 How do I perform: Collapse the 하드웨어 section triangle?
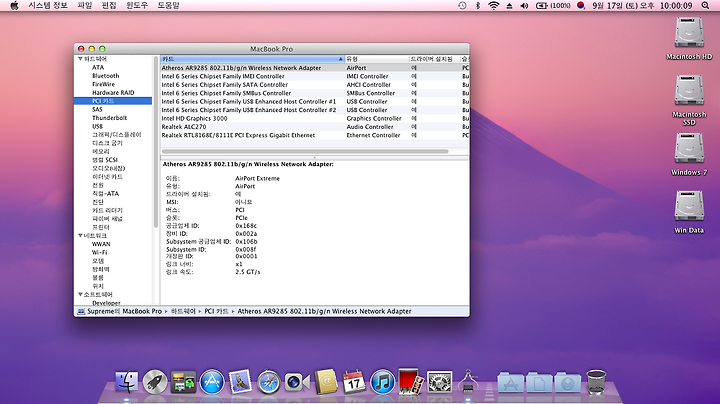[x=80, y=59]
